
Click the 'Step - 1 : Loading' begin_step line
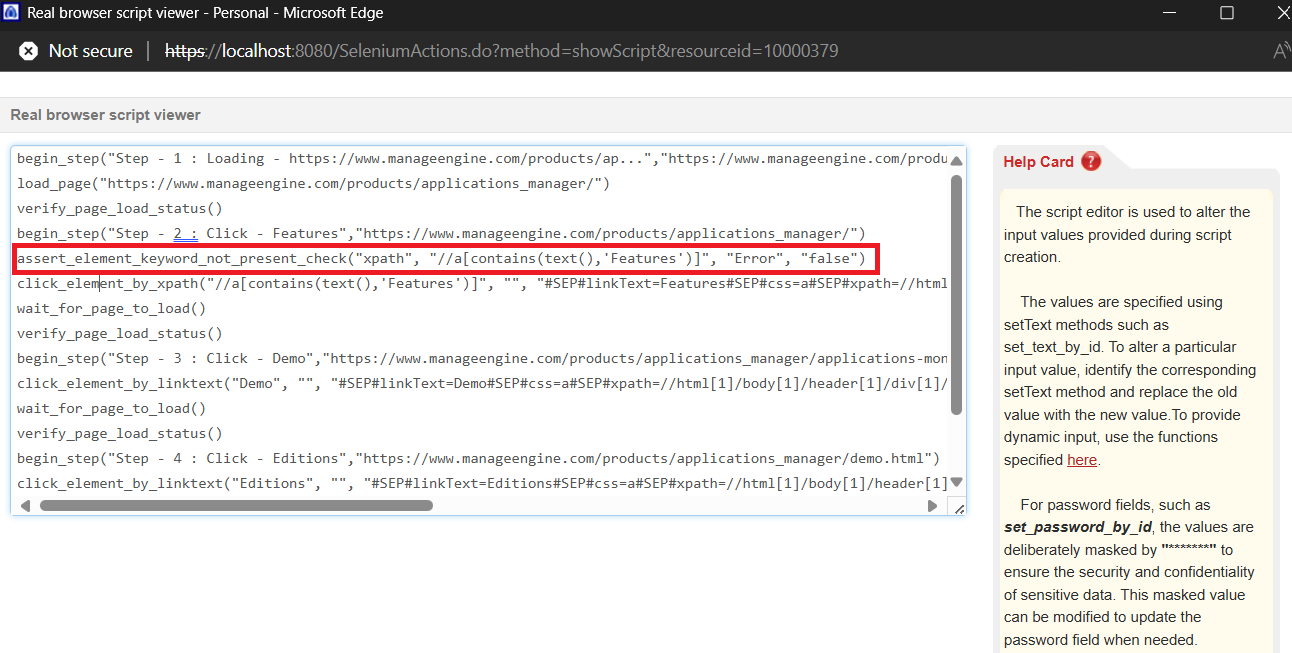[482, 159]
